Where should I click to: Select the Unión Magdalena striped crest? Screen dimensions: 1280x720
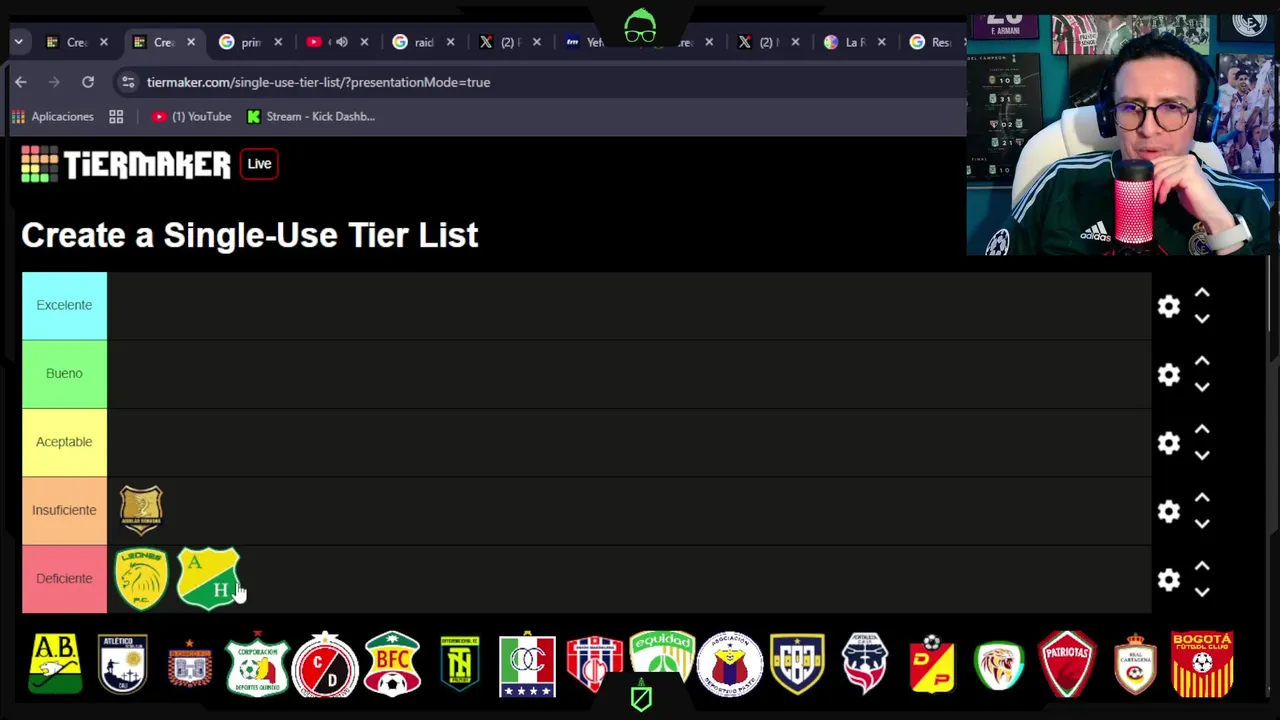pos(595,663)
